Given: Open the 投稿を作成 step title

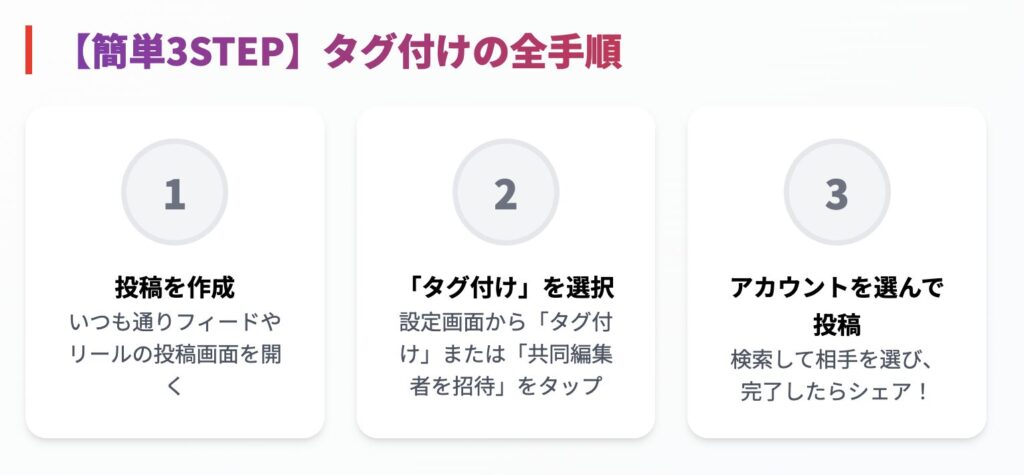Looking at the screenshot, I should pos(174,287).
